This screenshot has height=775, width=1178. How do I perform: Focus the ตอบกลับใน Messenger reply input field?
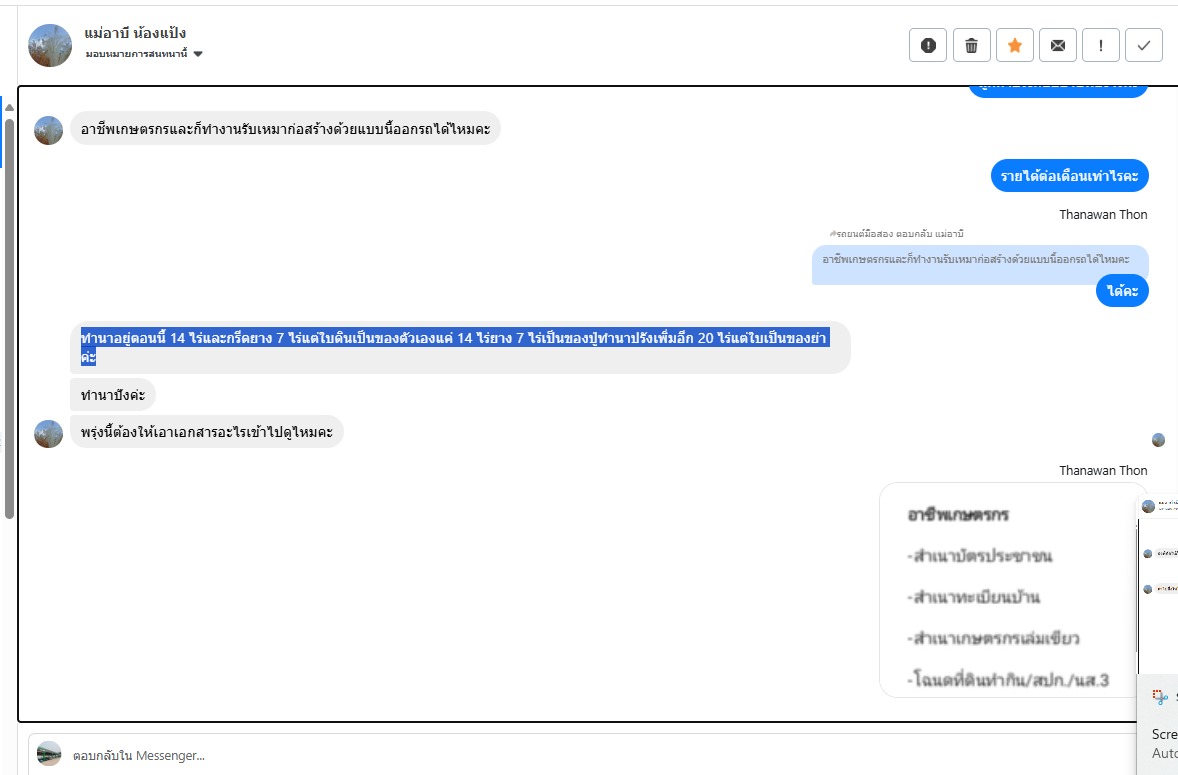click(582, 755)
